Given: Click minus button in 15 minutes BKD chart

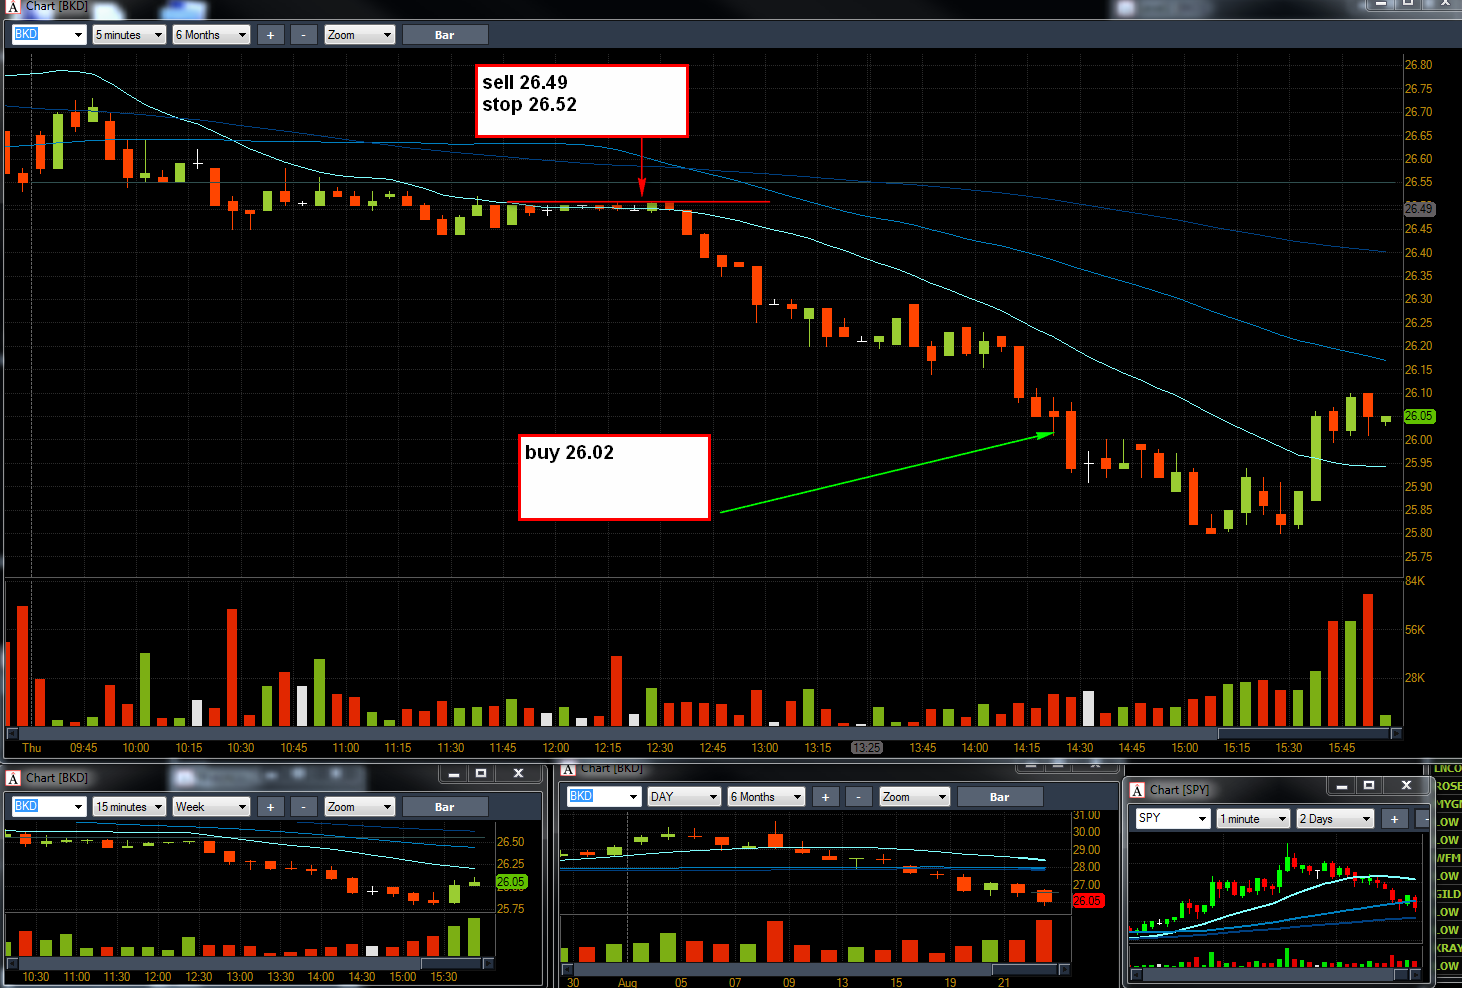Looking at the screenshot, I should coord(304,807).
